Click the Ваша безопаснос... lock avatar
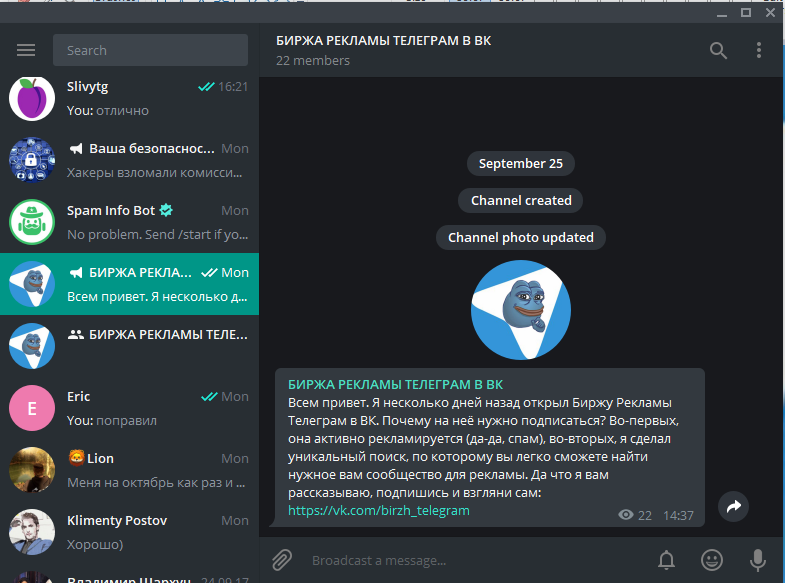The height and width of the screenshot is (583, 785). 32,160
